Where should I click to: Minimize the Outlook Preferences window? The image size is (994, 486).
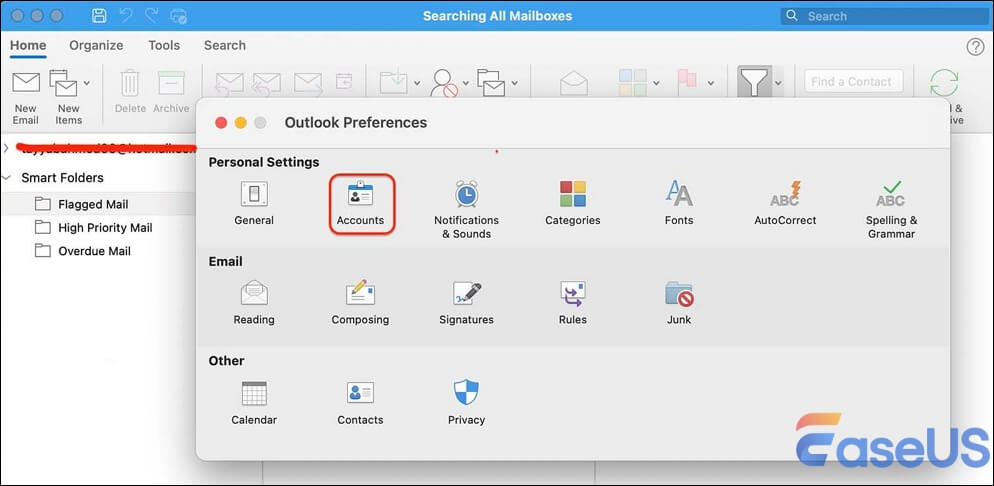tap(240, 123)
